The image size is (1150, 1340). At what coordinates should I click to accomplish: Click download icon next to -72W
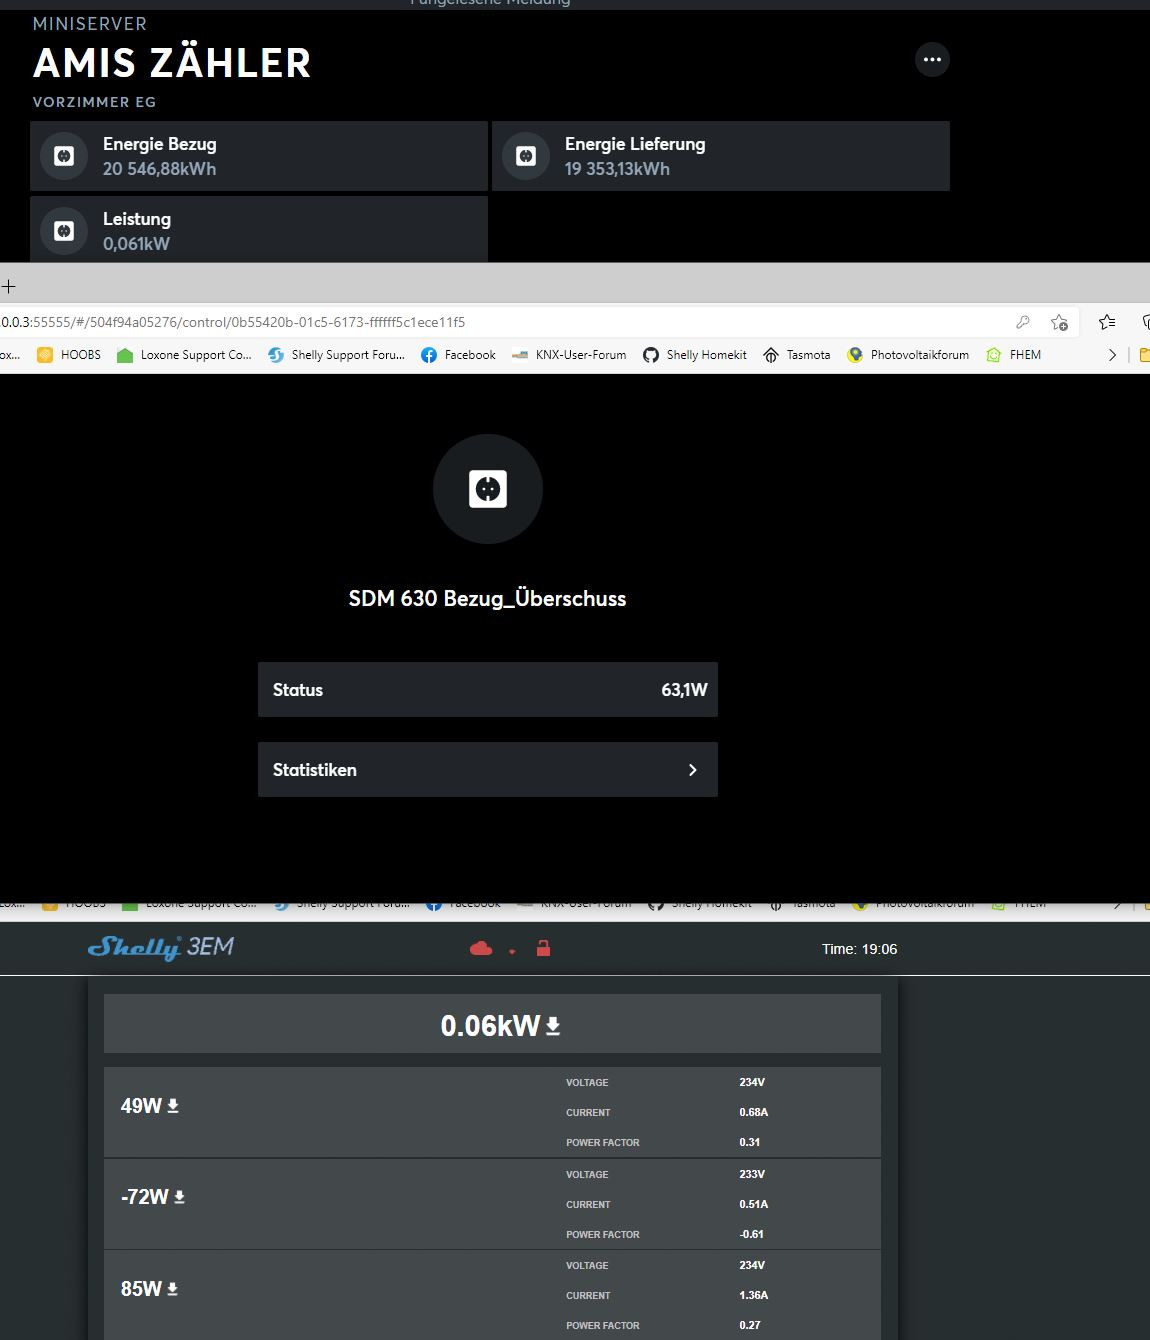[180, 1197]
